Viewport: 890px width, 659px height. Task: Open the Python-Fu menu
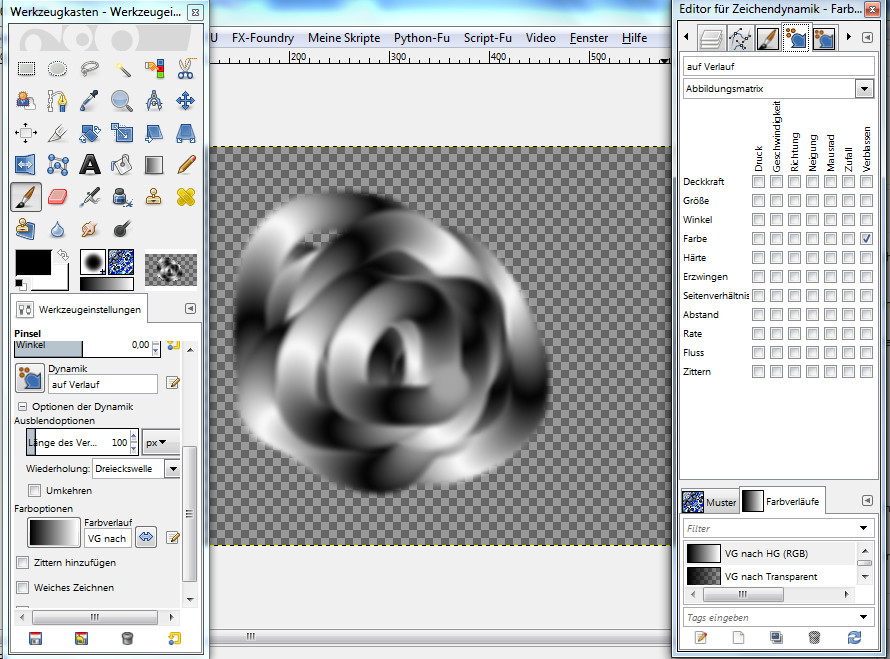422,38
